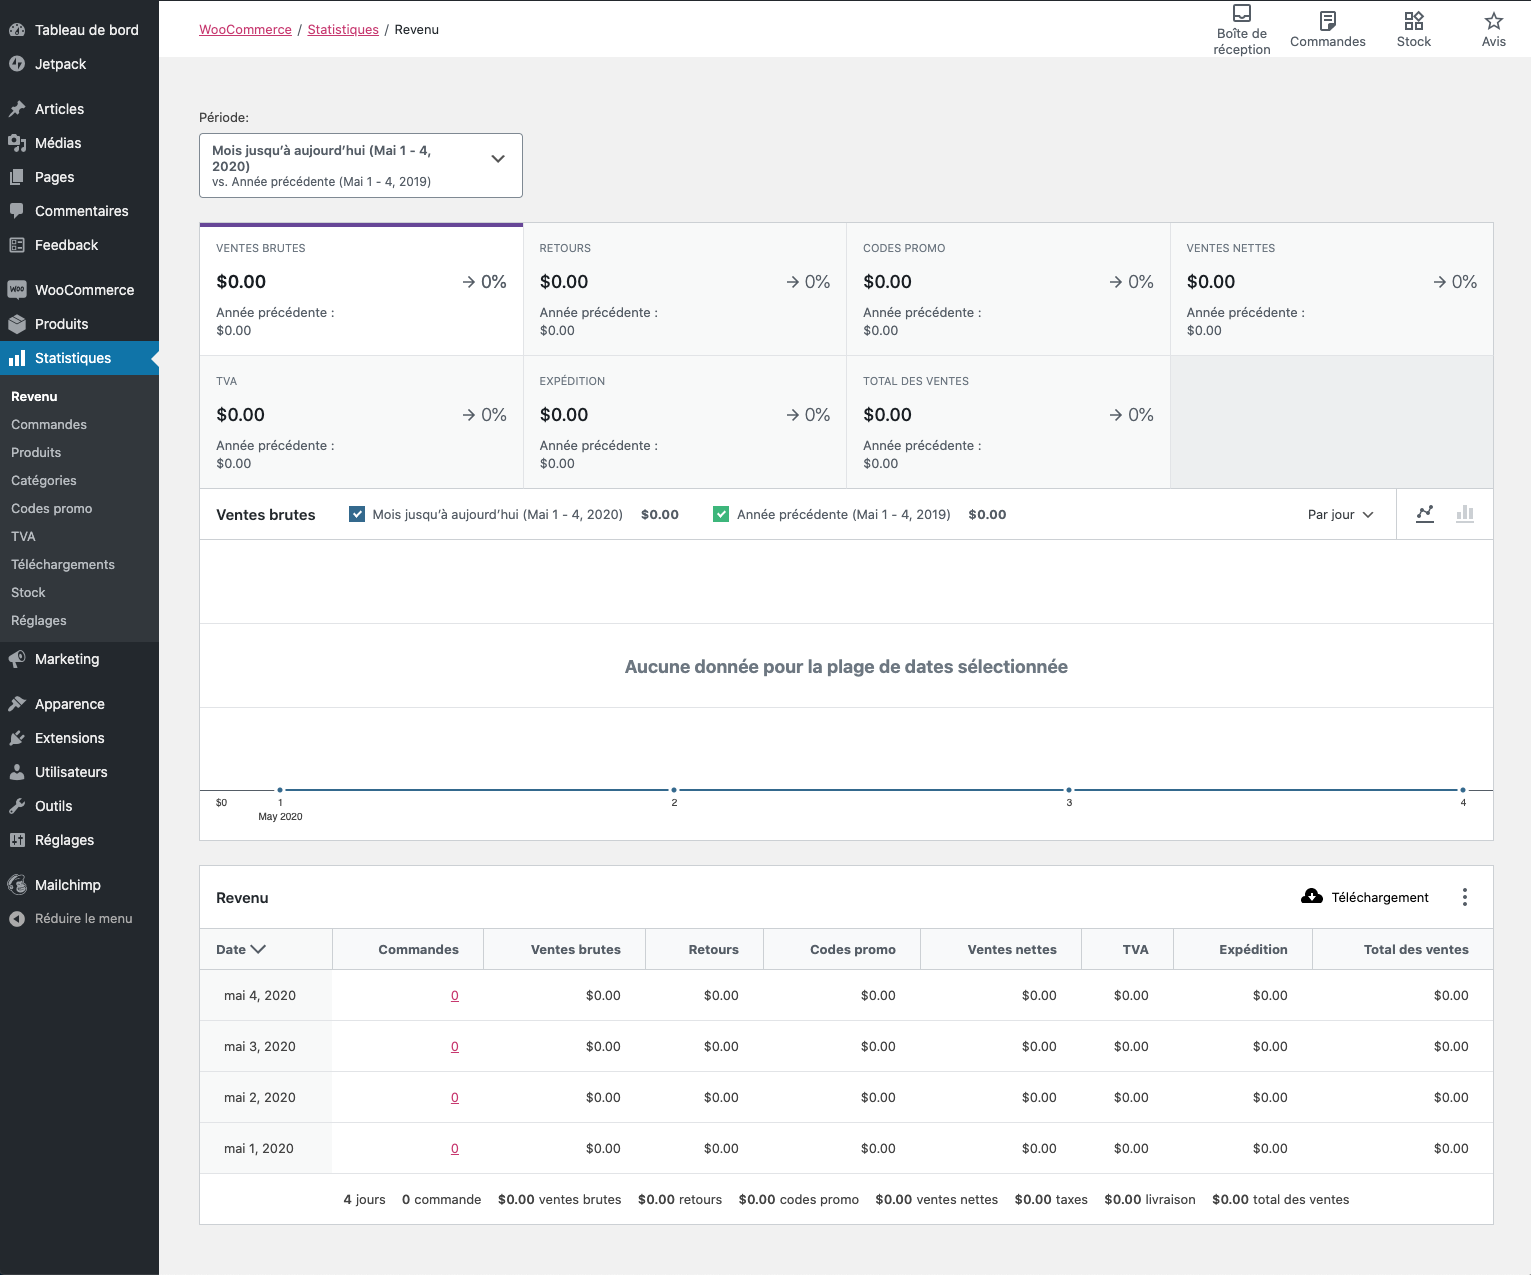Click the Jetpack icon in sidebar
The image size is (1531, 1275).
pos(17,64)
